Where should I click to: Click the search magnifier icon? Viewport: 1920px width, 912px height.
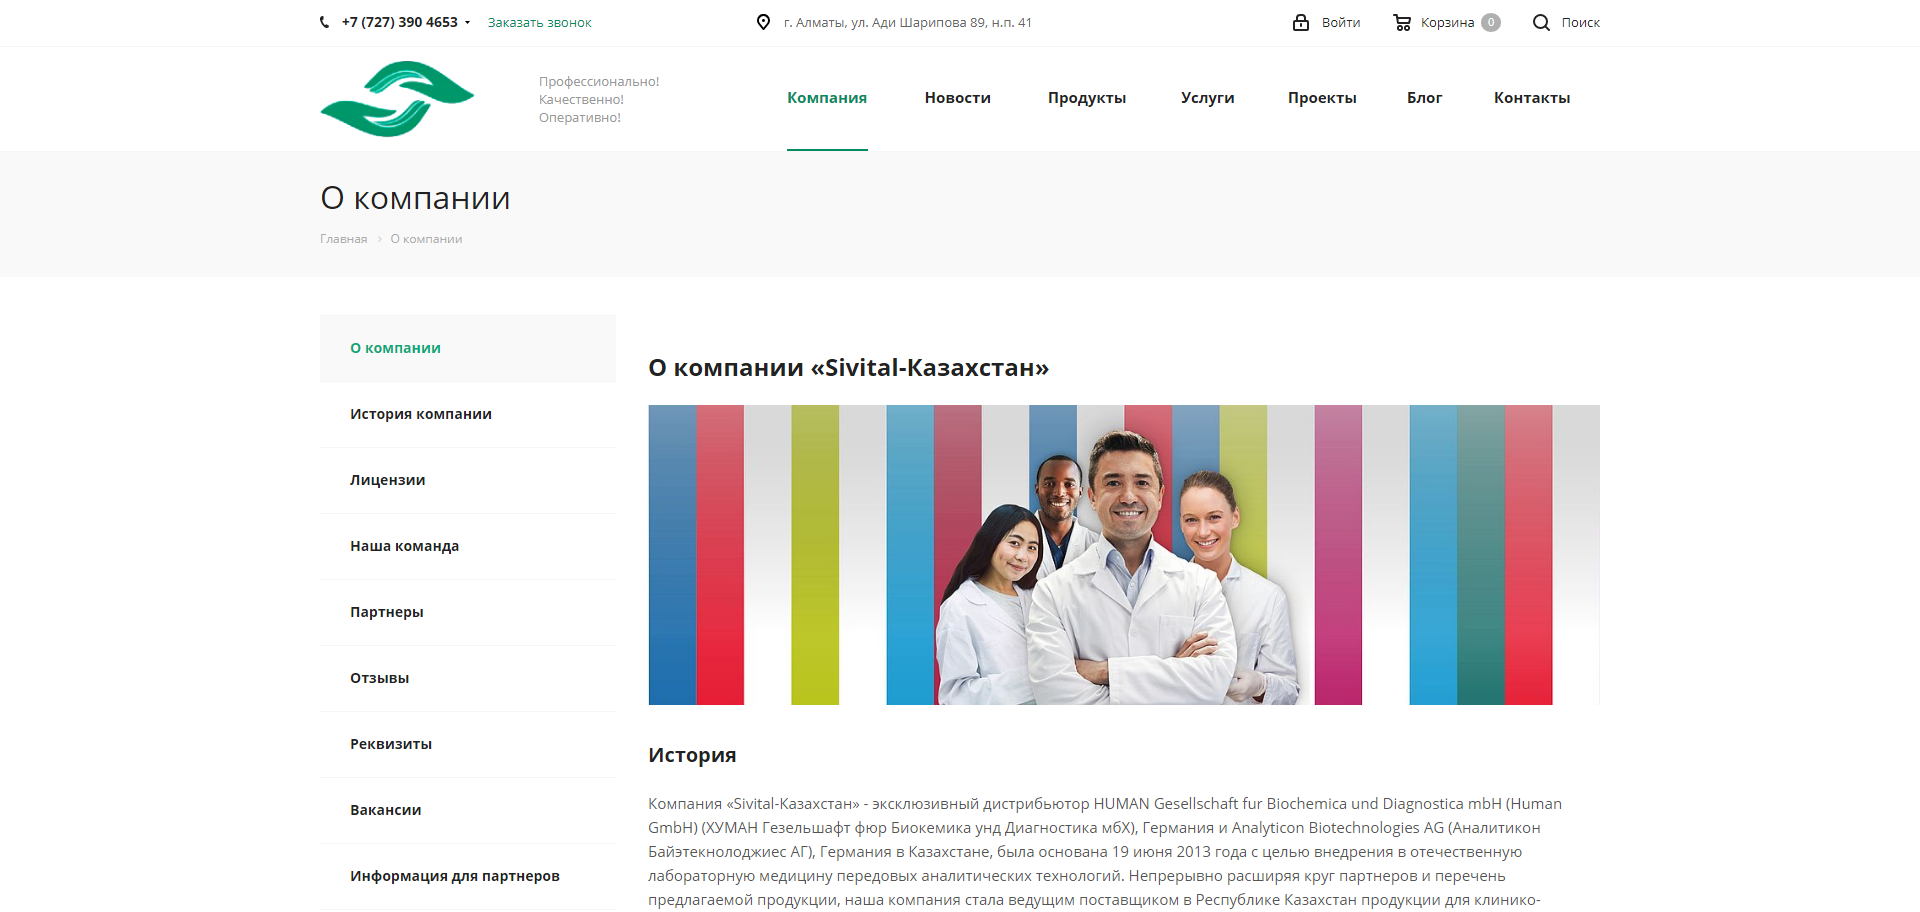pos(1541,22)
